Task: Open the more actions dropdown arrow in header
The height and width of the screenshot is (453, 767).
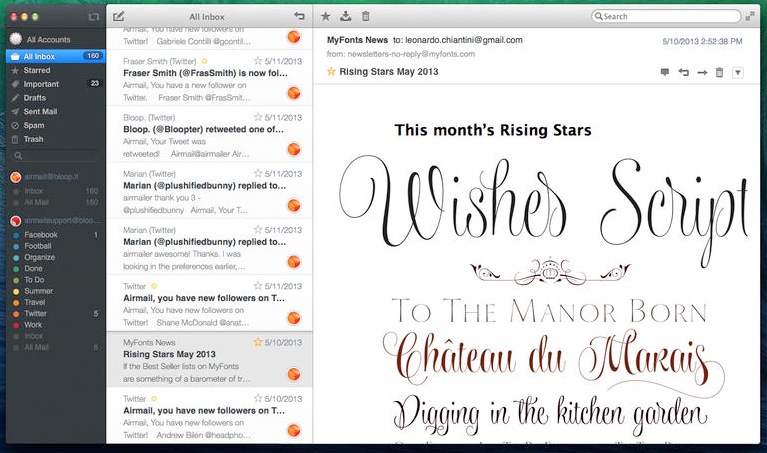Action: [738, 72]
